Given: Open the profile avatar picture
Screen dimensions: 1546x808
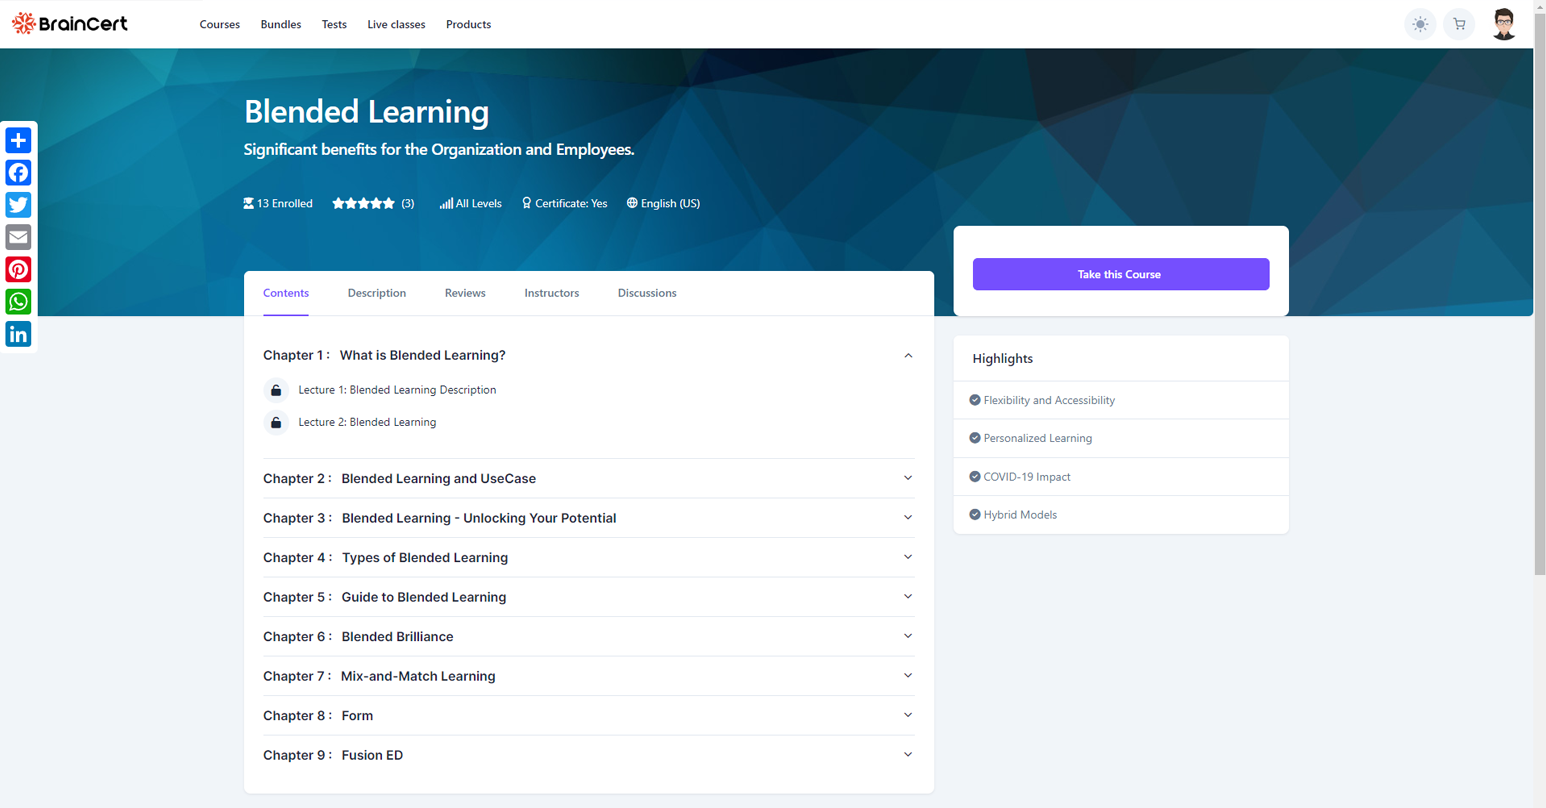Looking at the screenshot, I should (x=1503, y=23).
